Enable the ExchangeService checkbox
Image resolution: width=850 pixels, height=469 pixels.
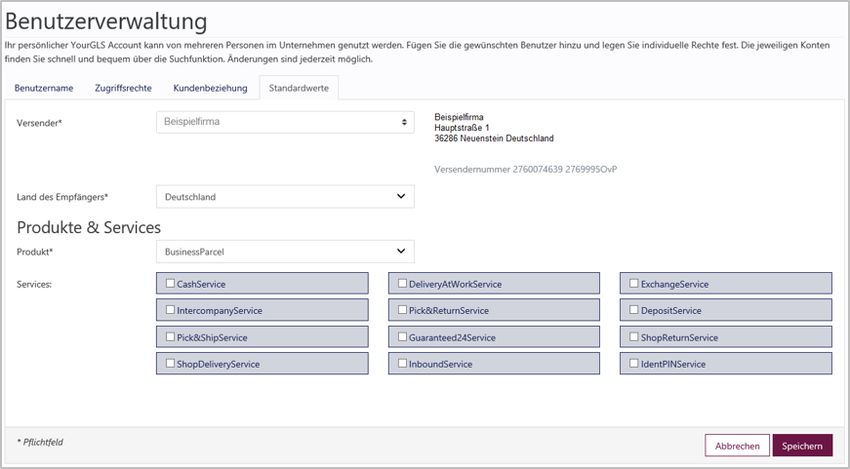pyautogui.click(x=634, y=284)
